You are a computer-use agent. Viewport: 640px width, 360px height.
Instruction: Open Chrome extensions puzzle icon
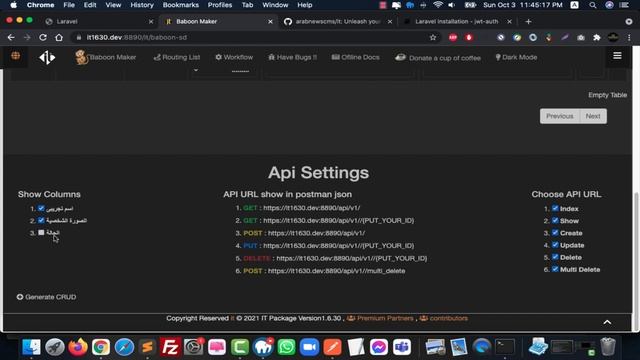click(x=597, y=37)
